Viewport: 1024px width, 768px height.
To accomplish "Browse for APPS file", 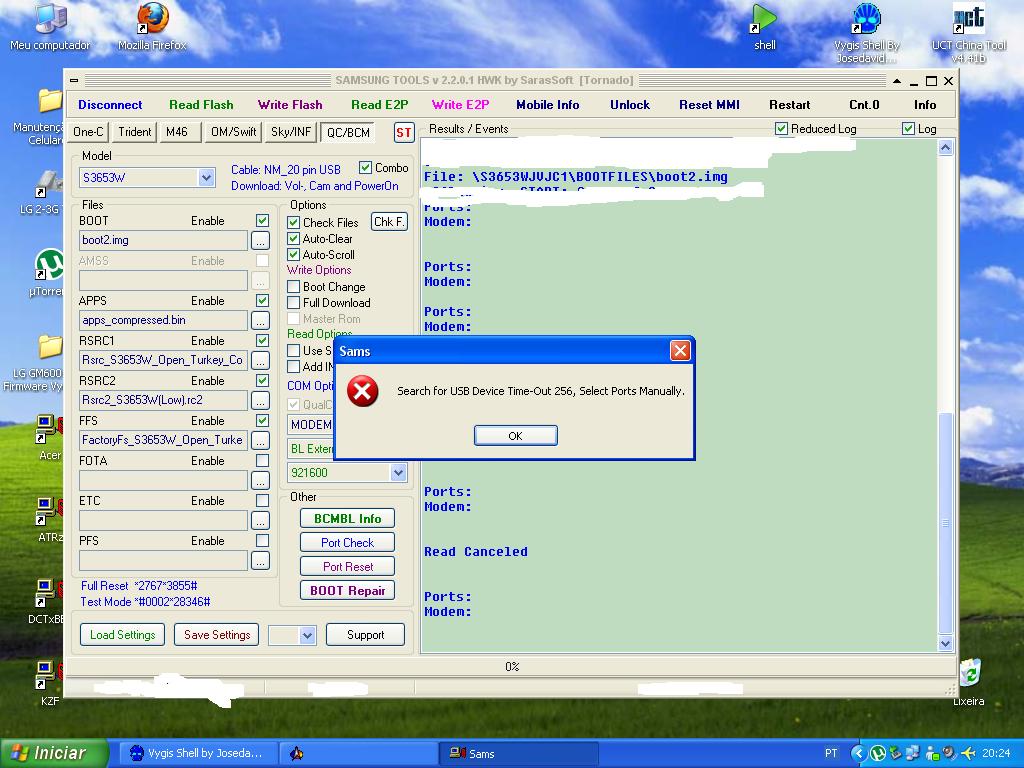I will 260,321.
